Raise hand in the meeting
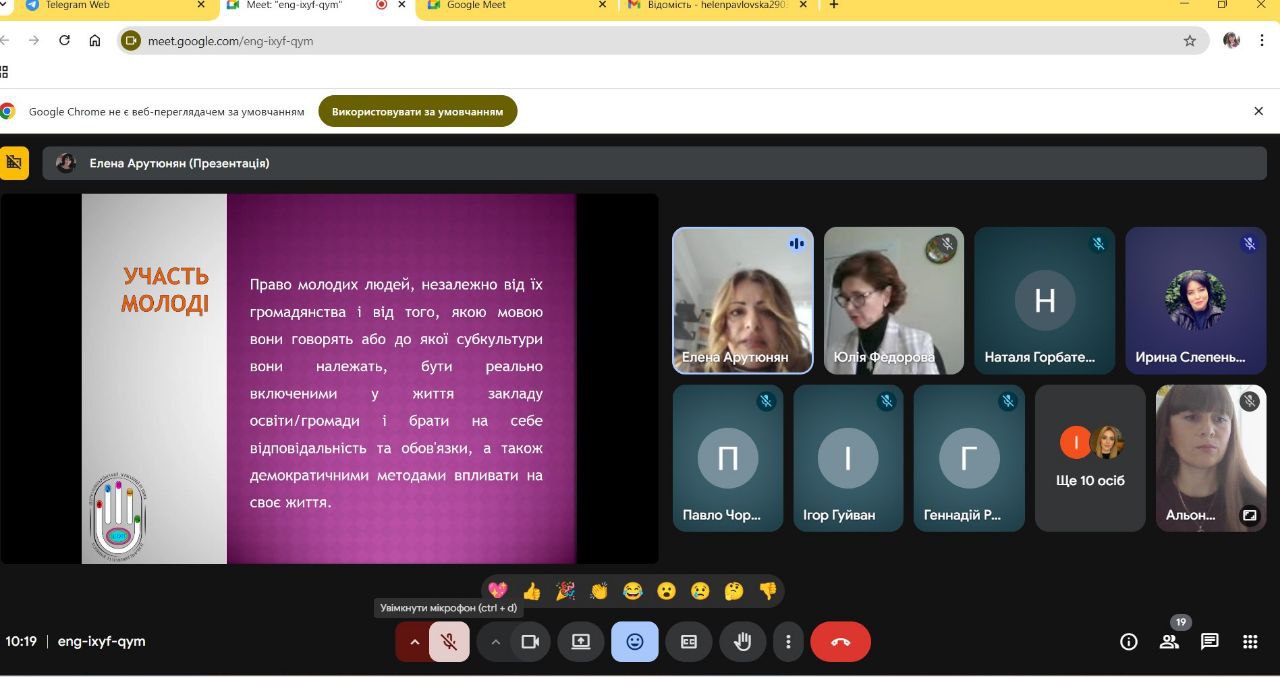 tap(742, 642)
